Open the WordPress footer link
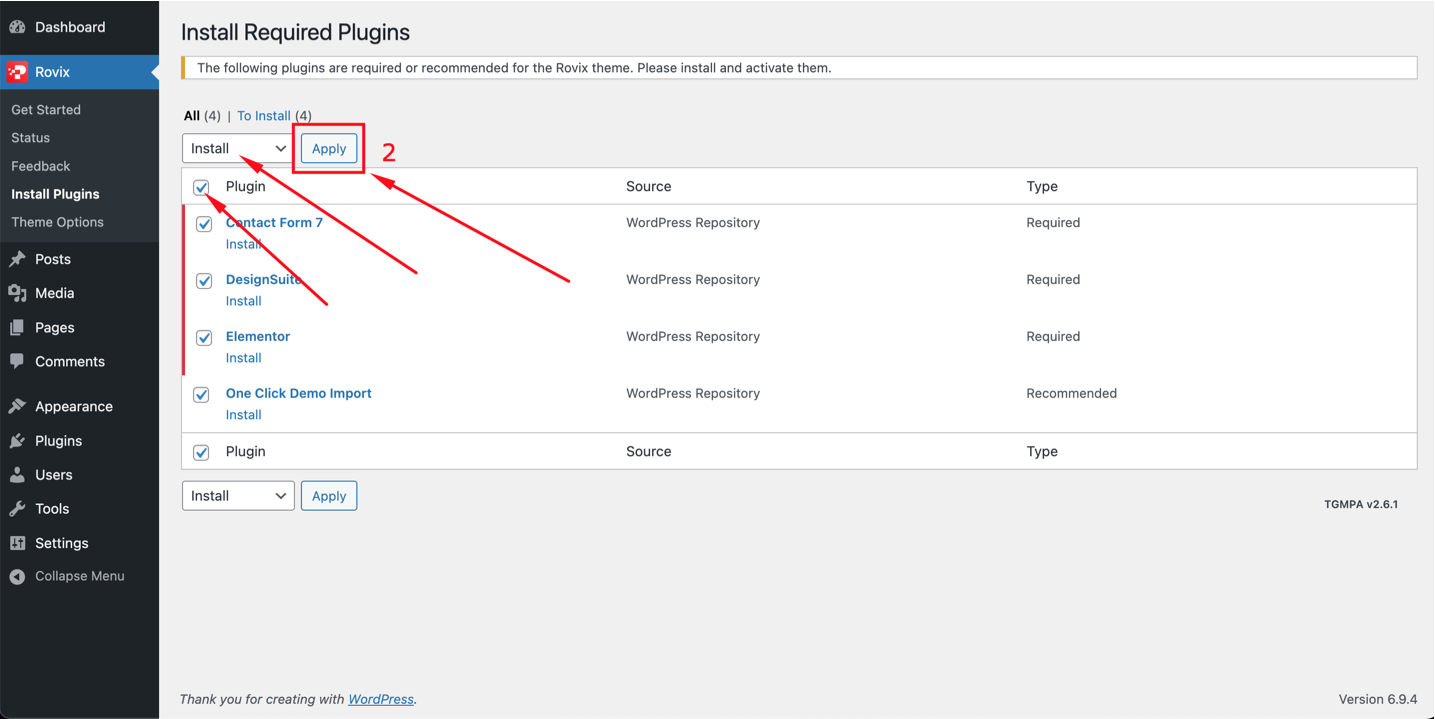Image resolution: width=1435 pixels, height=719 pixels. point(381,700)
